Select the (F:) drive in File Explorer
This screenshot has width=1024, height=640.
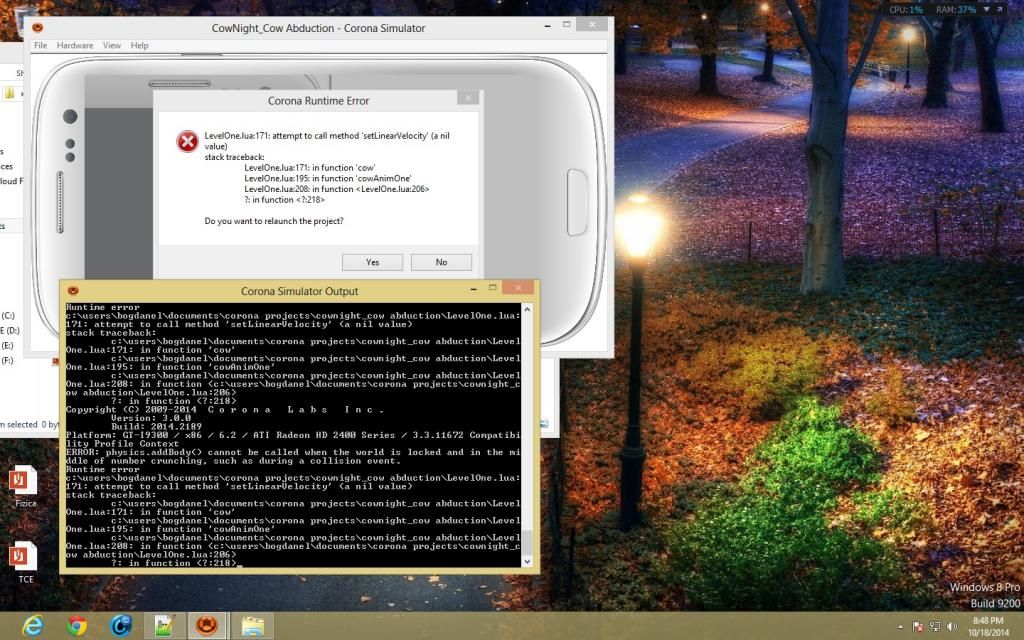pos(7,360)
